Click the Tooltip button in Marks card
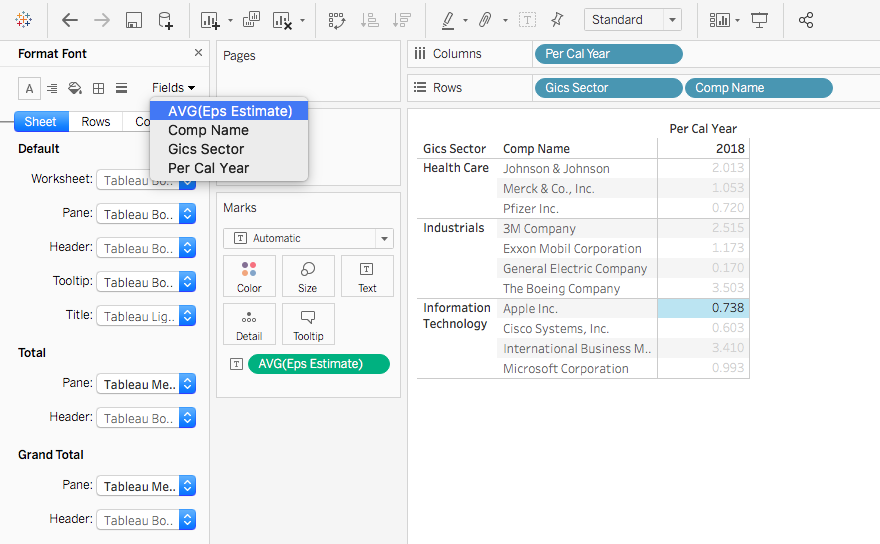Screen dimensions: 880x544 pos(308,324)
